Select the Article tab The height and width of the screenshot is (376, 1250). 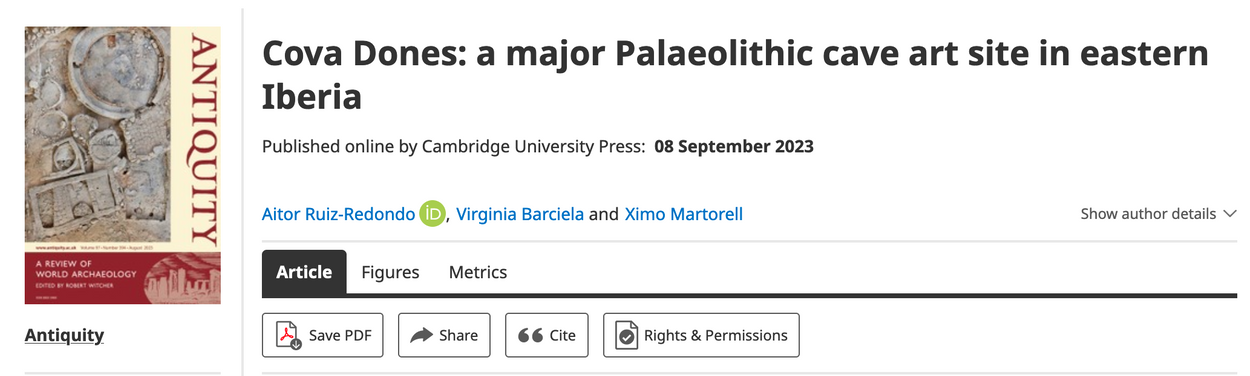(304, 272)
